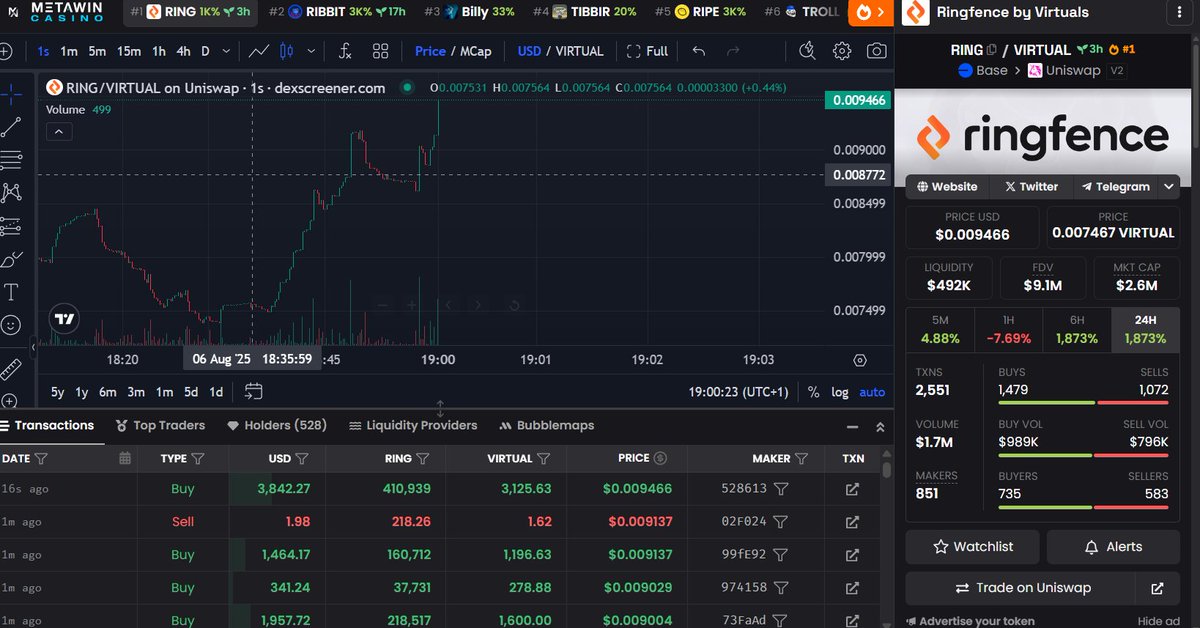Screen dimensions: 1200x628
Task: Open the Telegram link
Action: pos(1116,186)
